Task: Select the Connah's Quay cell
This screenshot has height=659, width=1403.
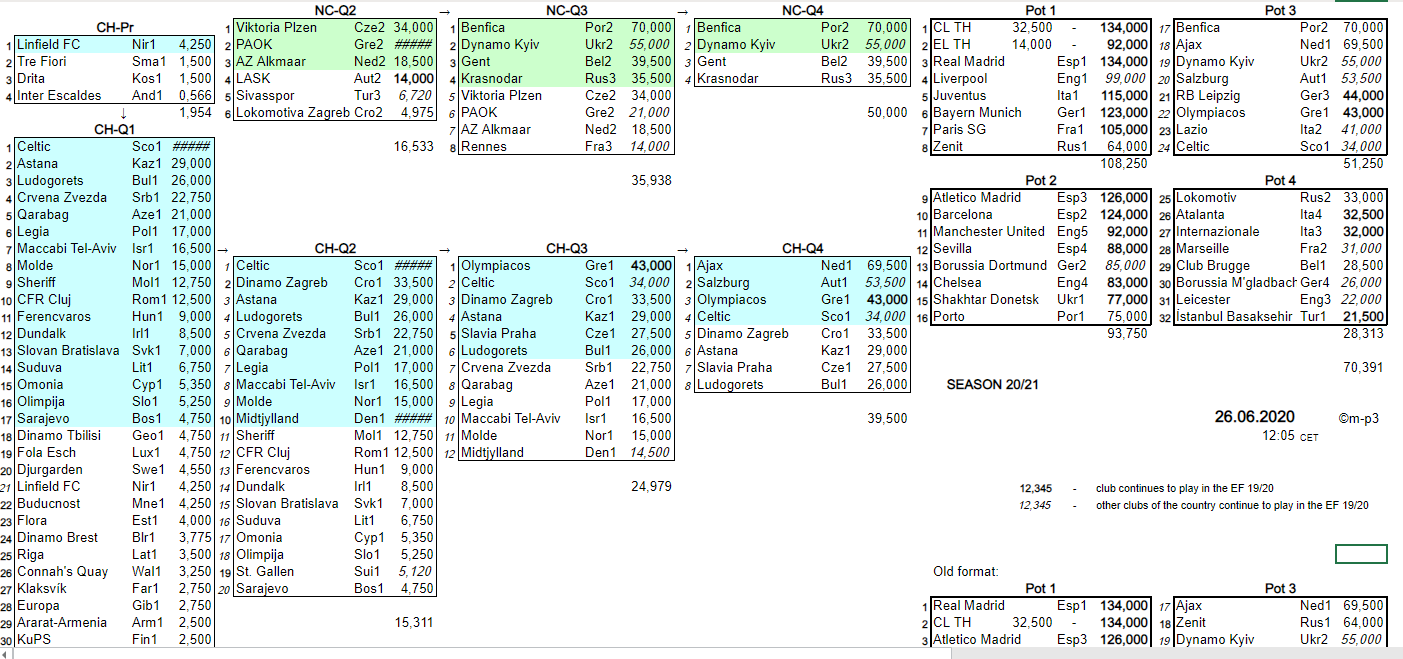Action: tap(62, 572)
